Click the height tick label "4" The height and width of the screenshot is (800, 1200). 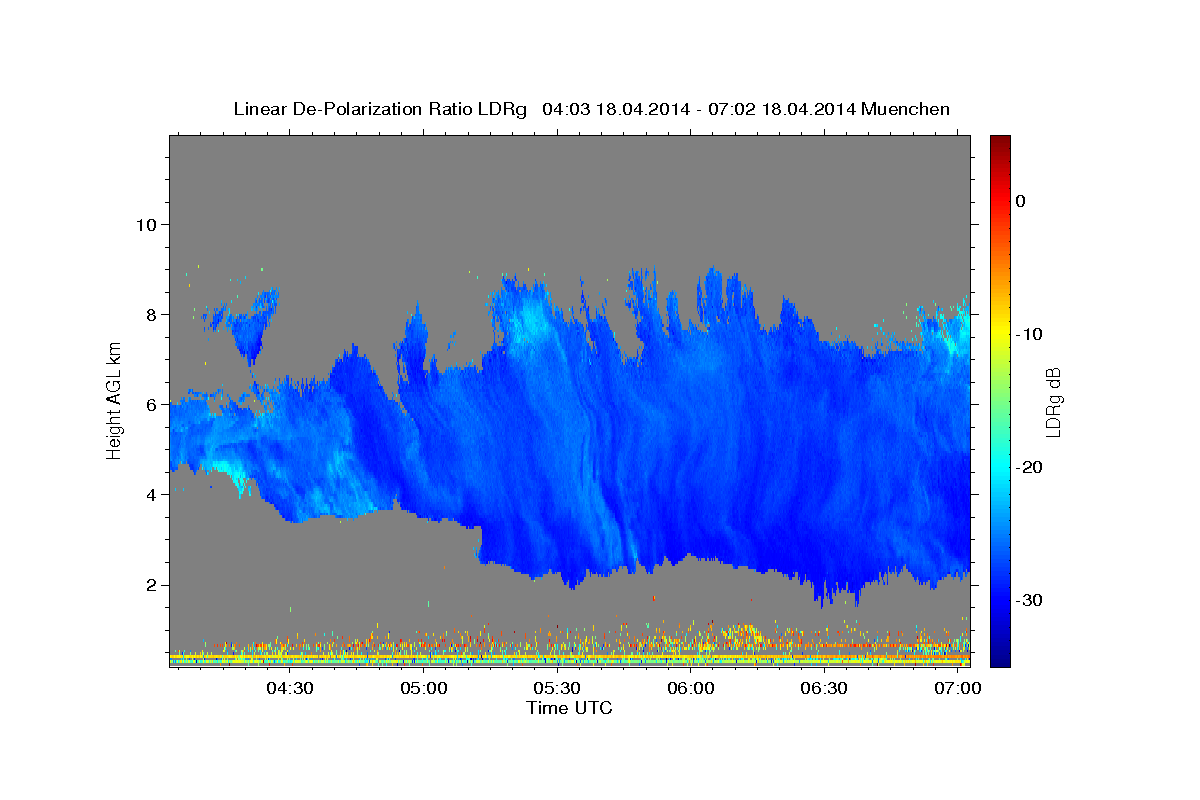[152, 495]
